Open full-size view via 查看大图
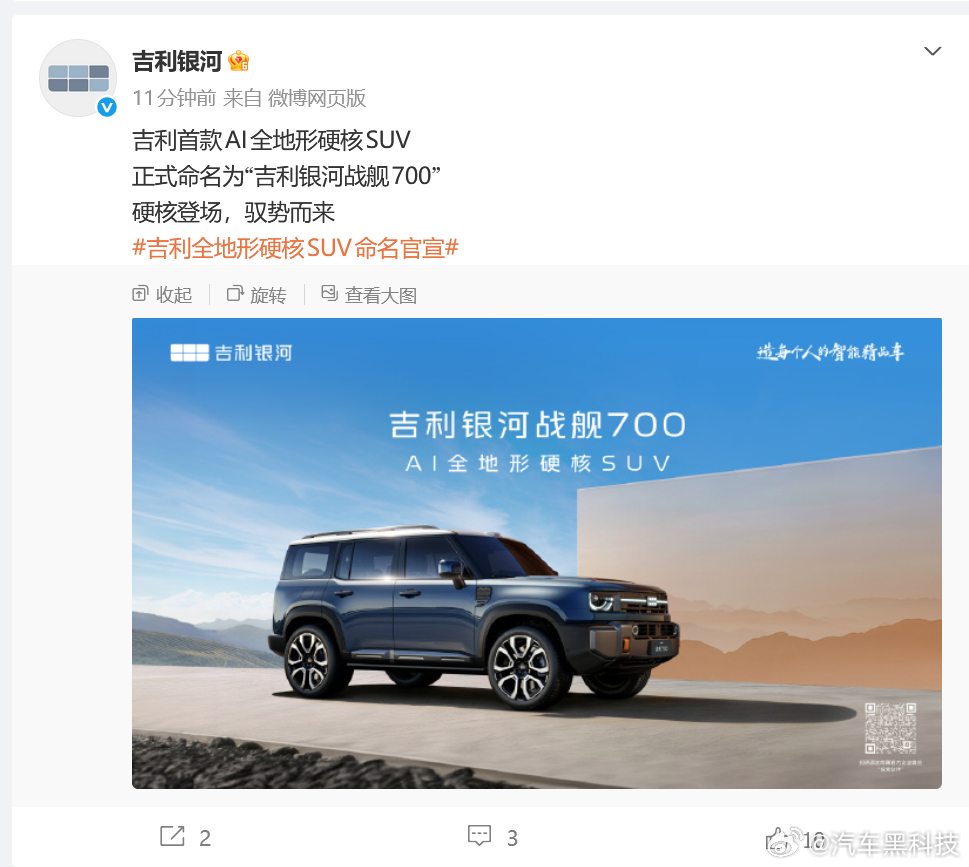The height and width of the screenshot is (867, 969). (x=369, y=295)
